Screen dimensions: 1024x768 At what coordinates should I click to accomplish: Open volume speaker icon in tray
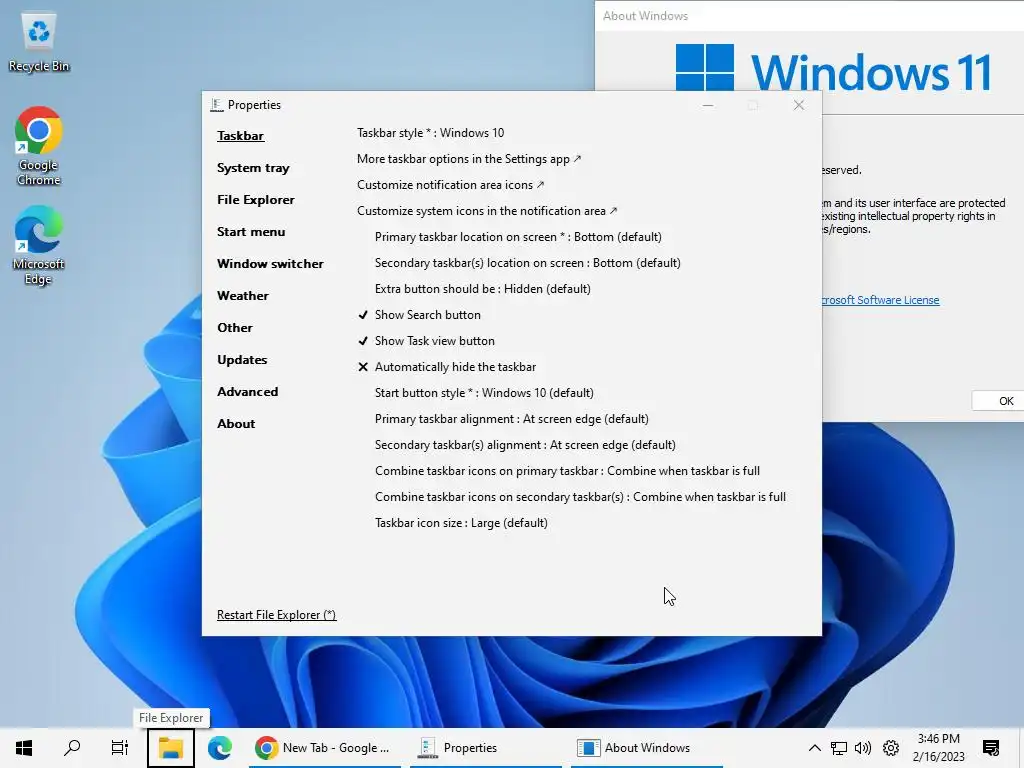(863, 748)
